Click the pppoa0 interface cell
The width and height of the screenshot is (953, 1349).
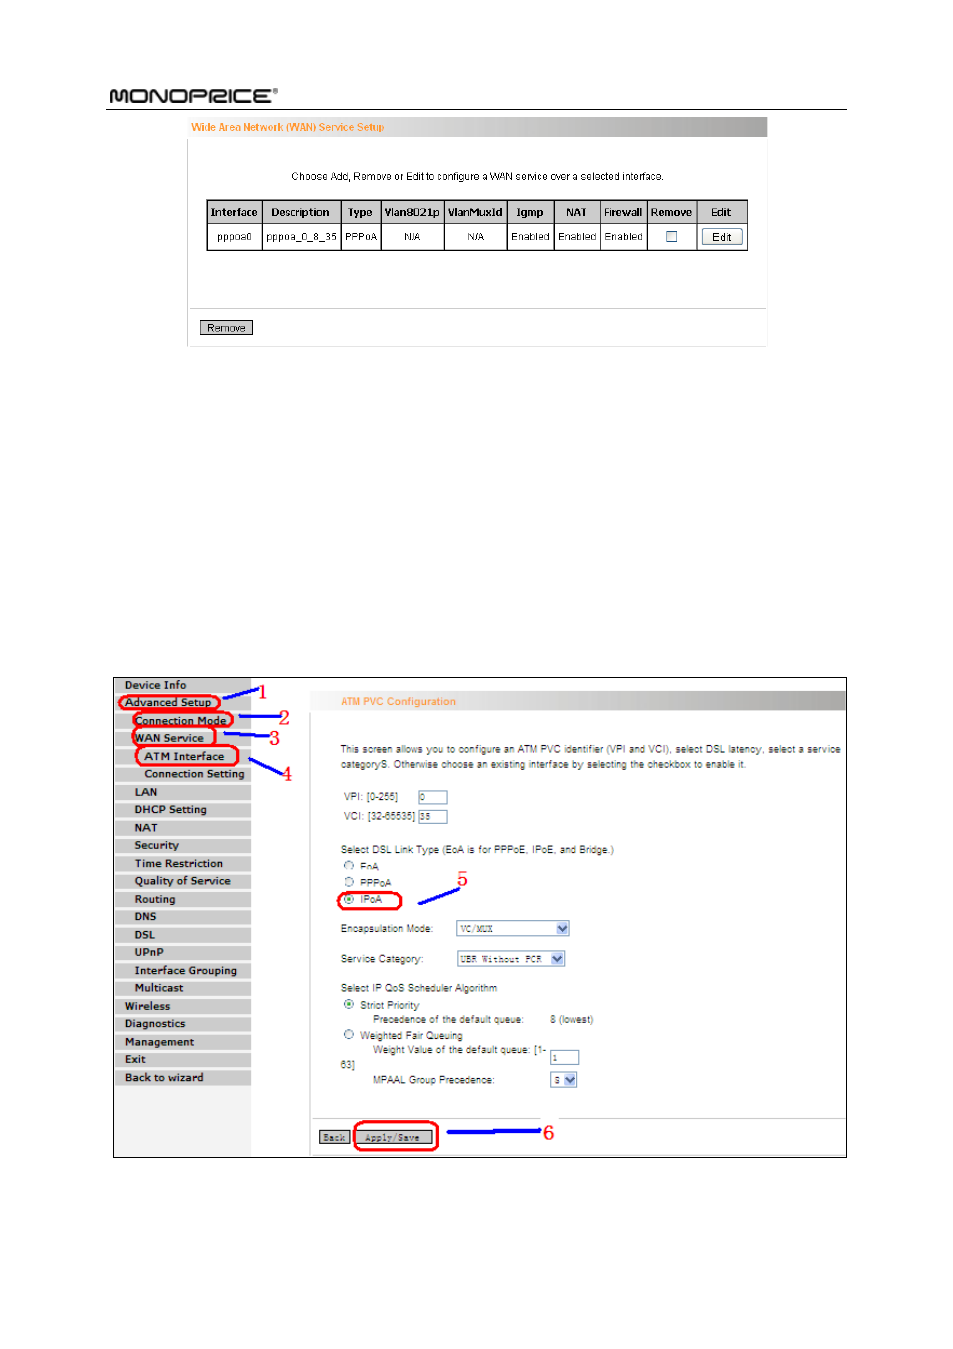tap(235, 237)
